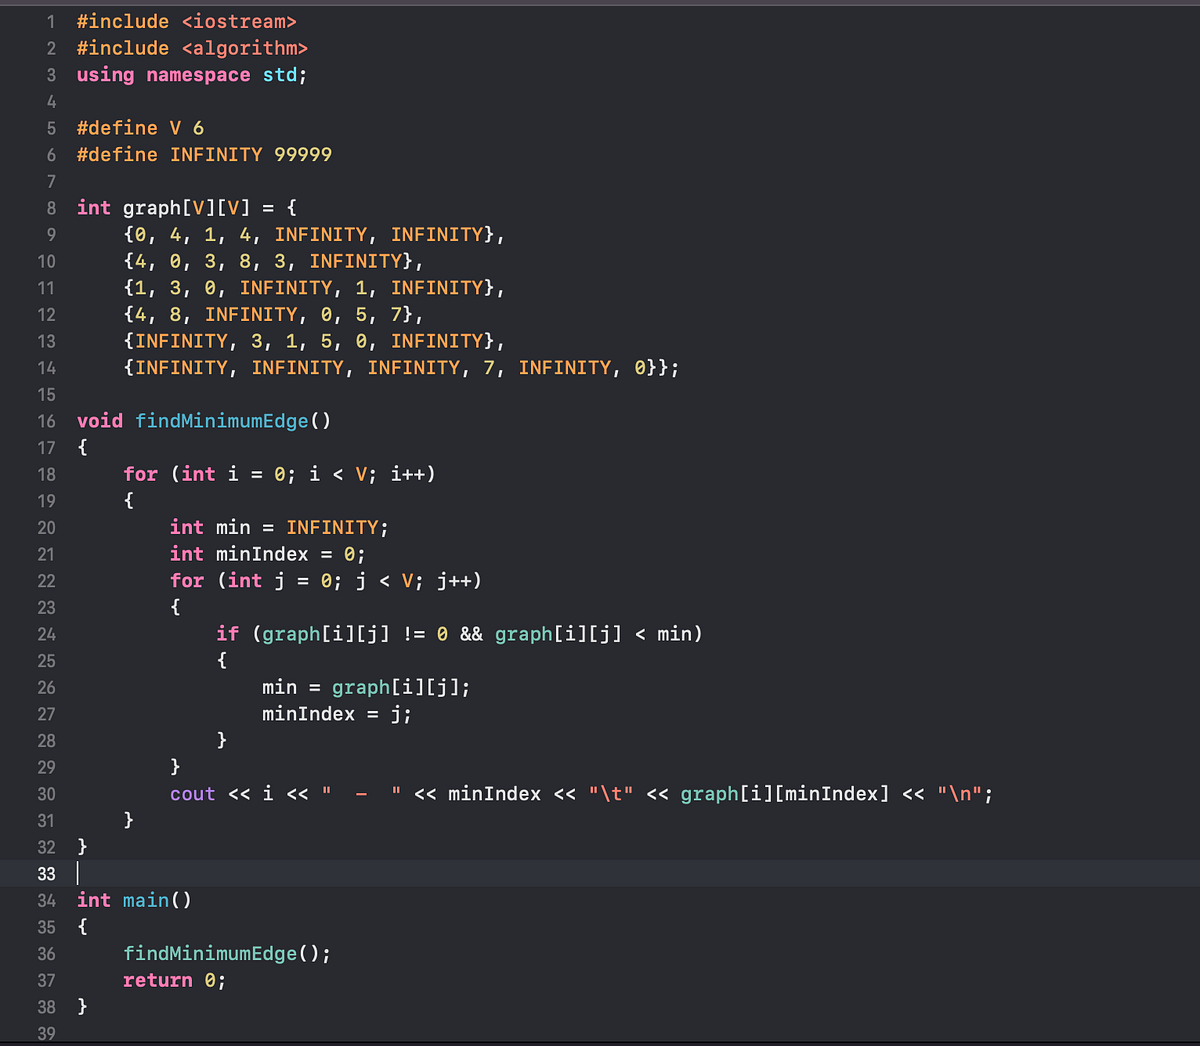Select the INFINITY macro on line 6
The image size is (1200, 1046).
click(x=216, y=154)
